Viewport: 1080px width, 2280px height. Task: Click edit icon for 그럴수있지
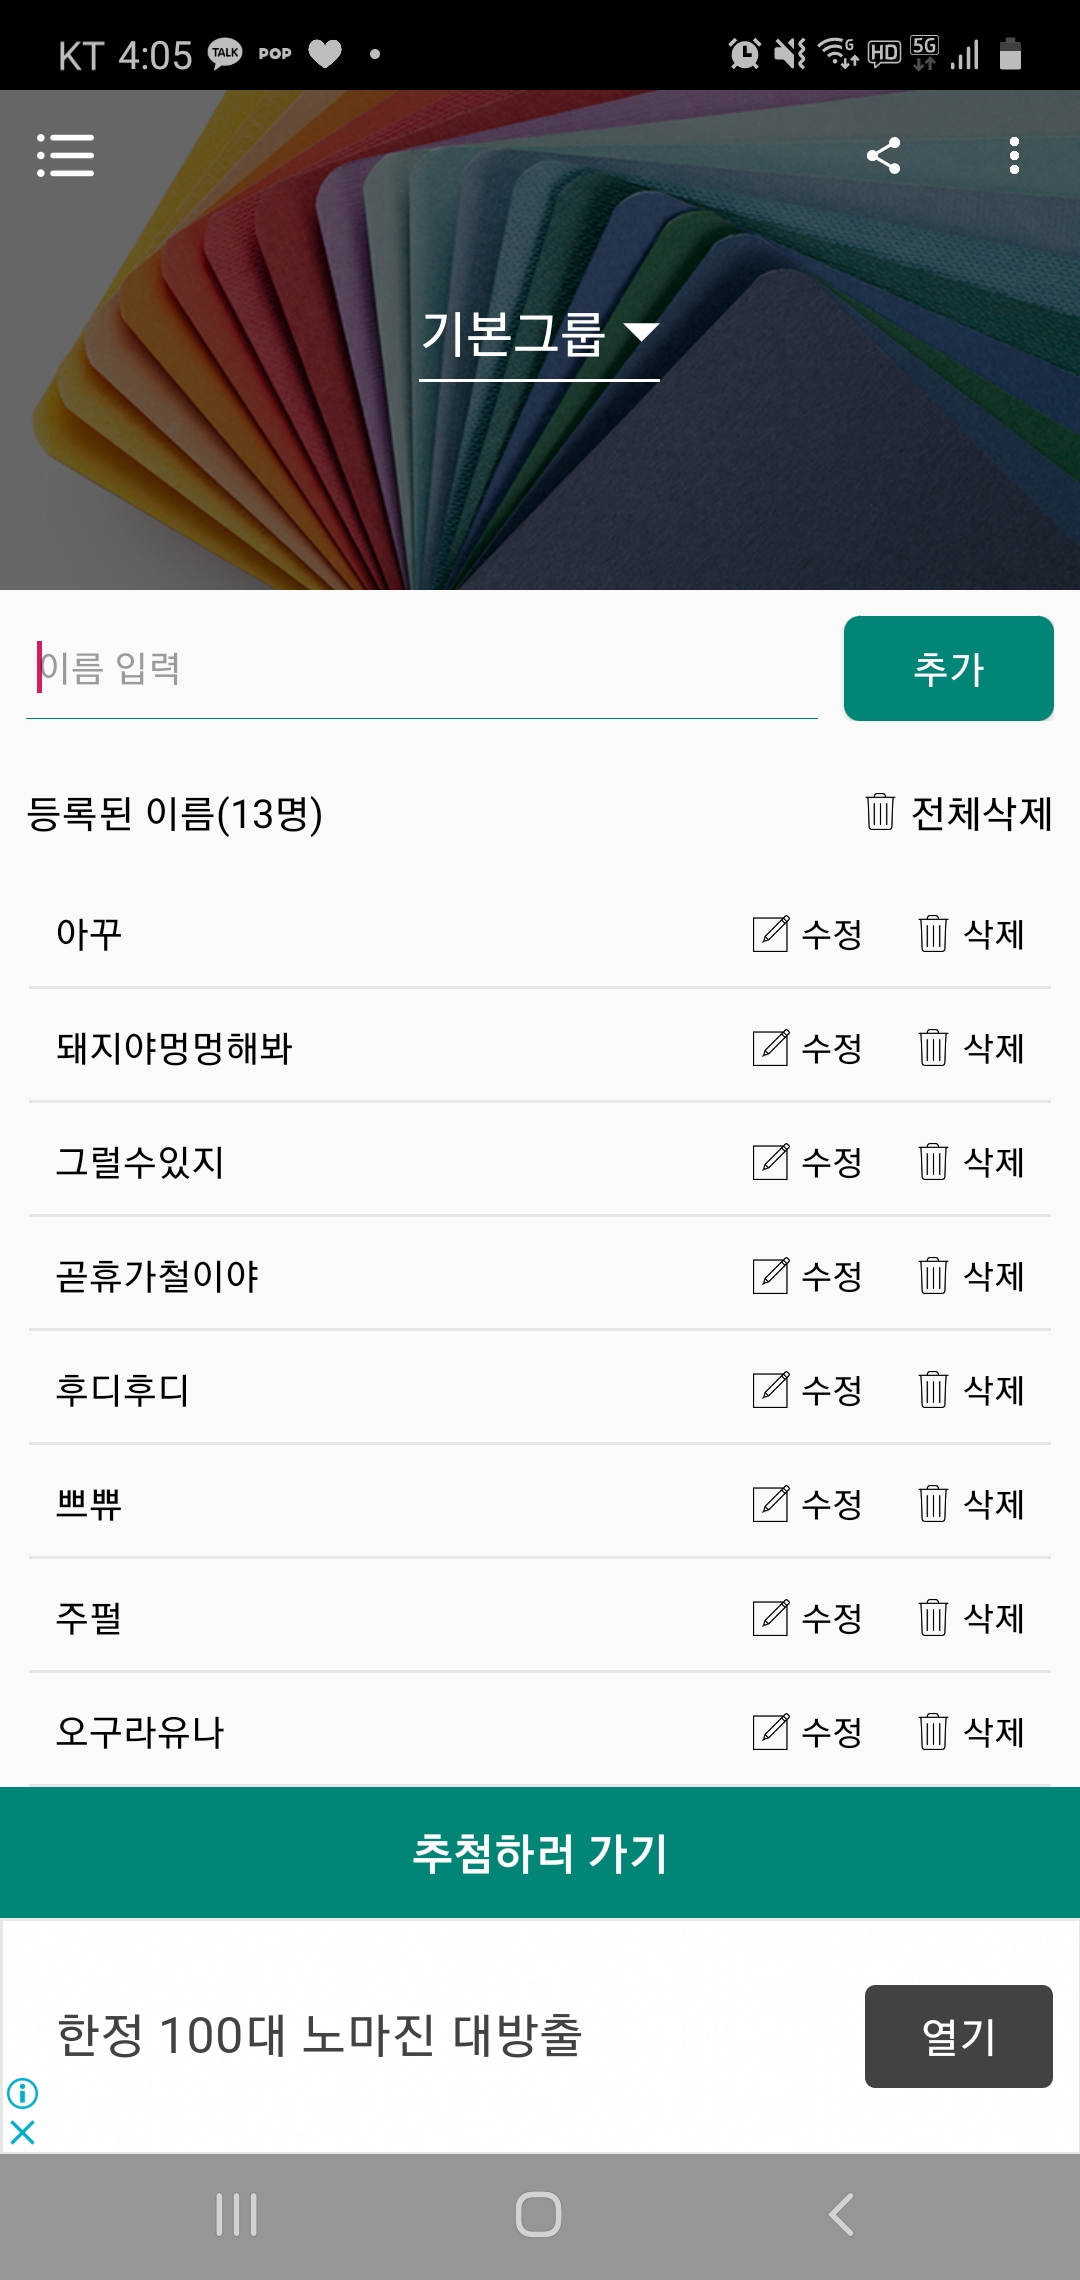point(771,1161)
